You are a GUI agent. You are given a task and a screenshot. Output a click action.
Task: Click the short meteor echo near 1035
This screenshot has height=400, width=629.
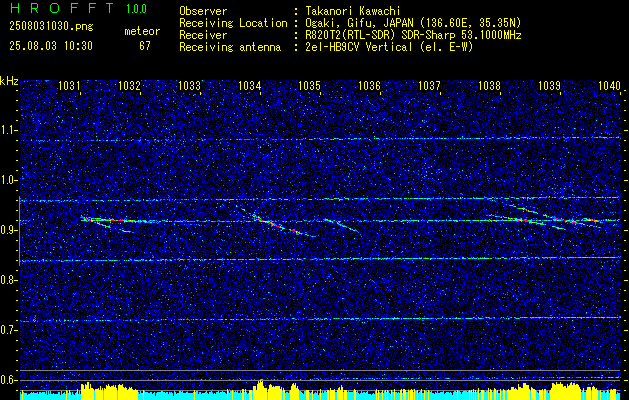341,225
